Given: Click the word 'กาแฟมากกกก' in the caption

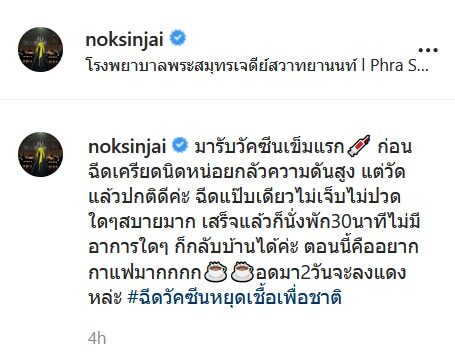Looking at the screenshot, I should point(145,273).
